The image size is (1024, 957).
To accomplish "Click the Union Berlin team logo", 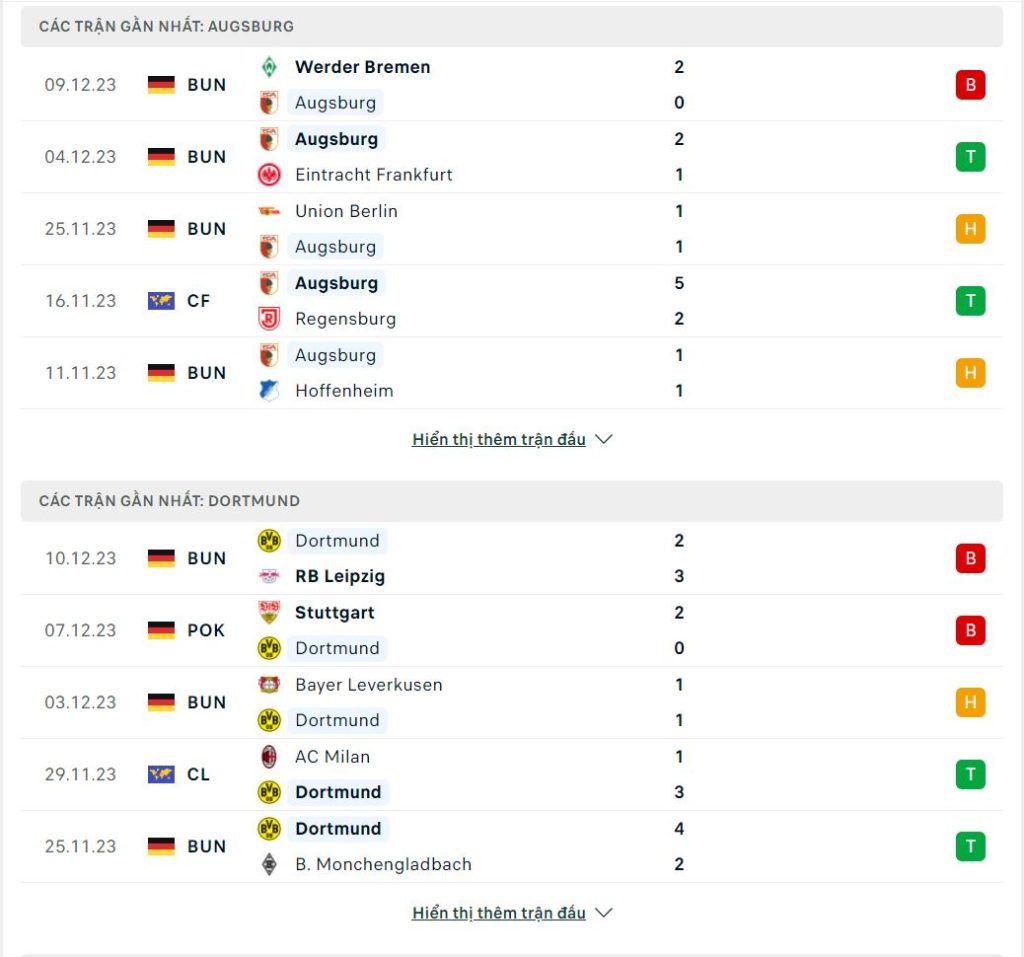I will click(x=269, y=211).
